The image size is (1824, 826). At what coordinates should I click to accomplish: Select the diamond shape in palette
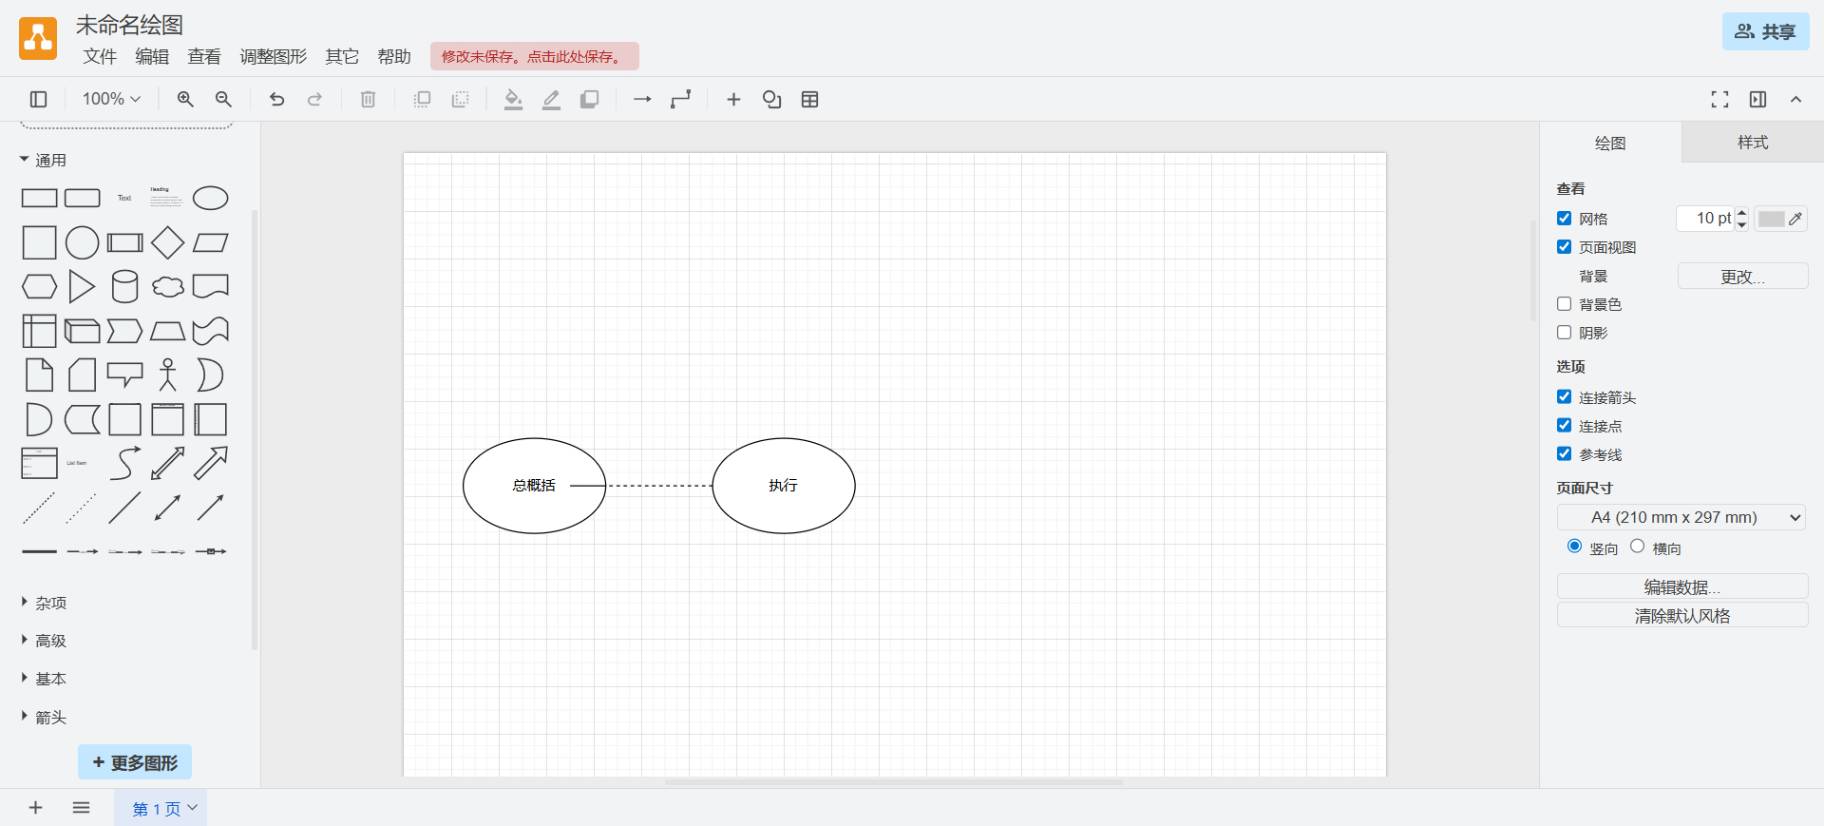point(168,243)
